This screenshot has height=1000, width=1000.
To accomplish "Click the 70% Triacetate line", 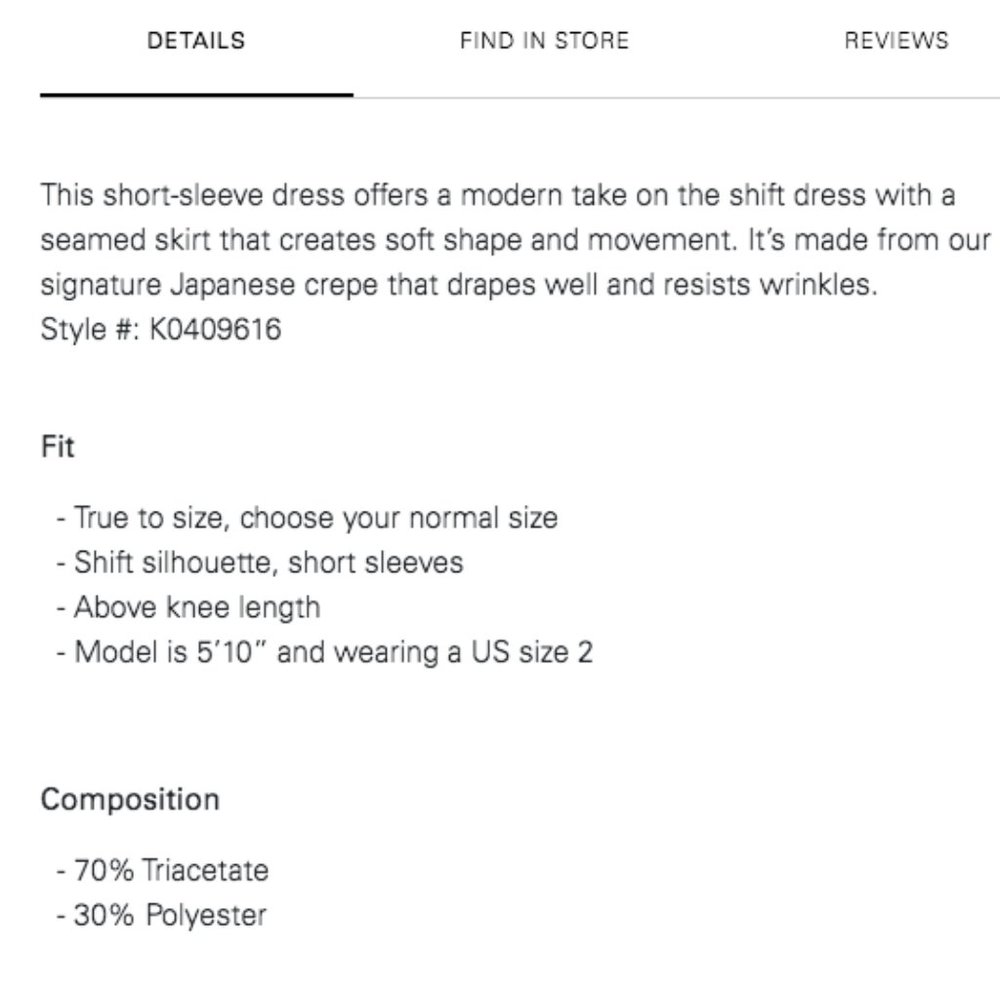I will 163,871.
